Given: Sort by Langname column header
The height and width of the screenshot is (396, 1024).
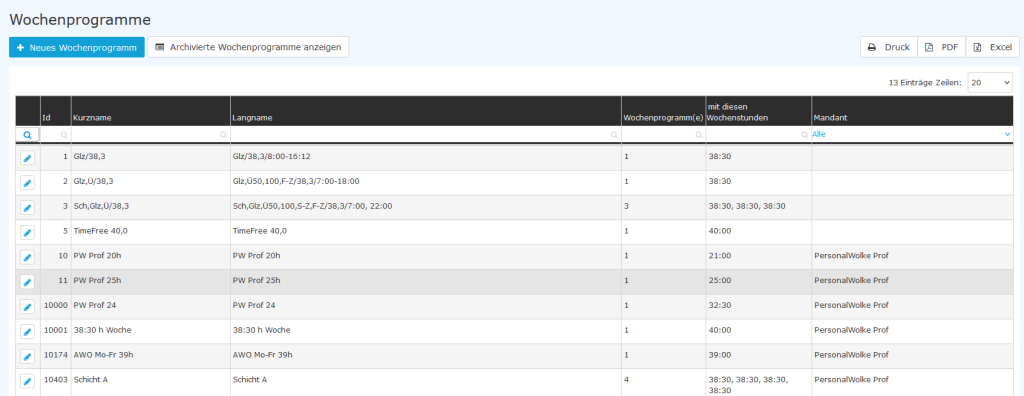Looking at the screenshot, I should pyautogui.click(x=426, y=111).
